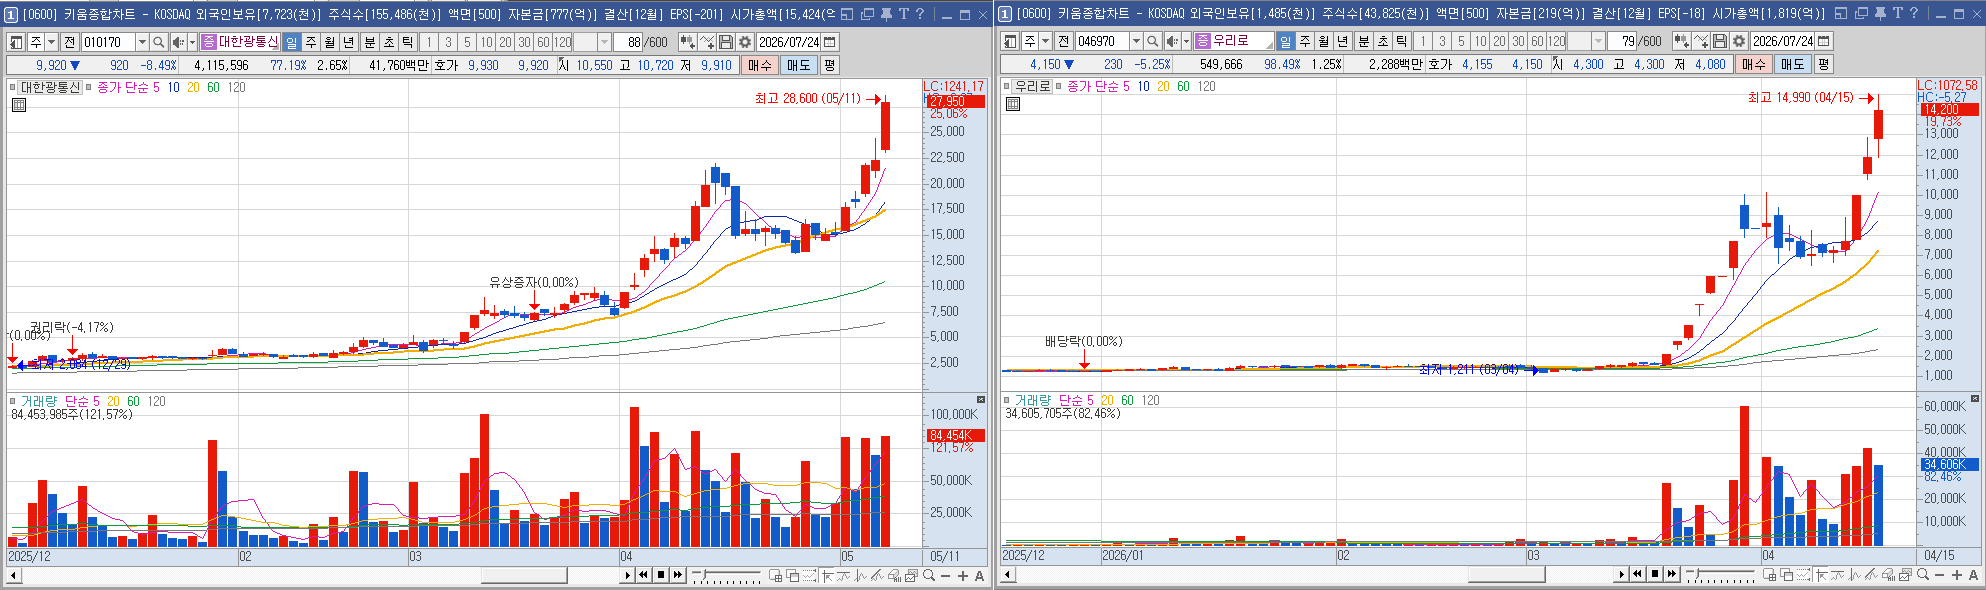The height and width of the screenshot is (590, 1986).
Task: Rewind chart replay in left window
Action: [x=643, y=575]
